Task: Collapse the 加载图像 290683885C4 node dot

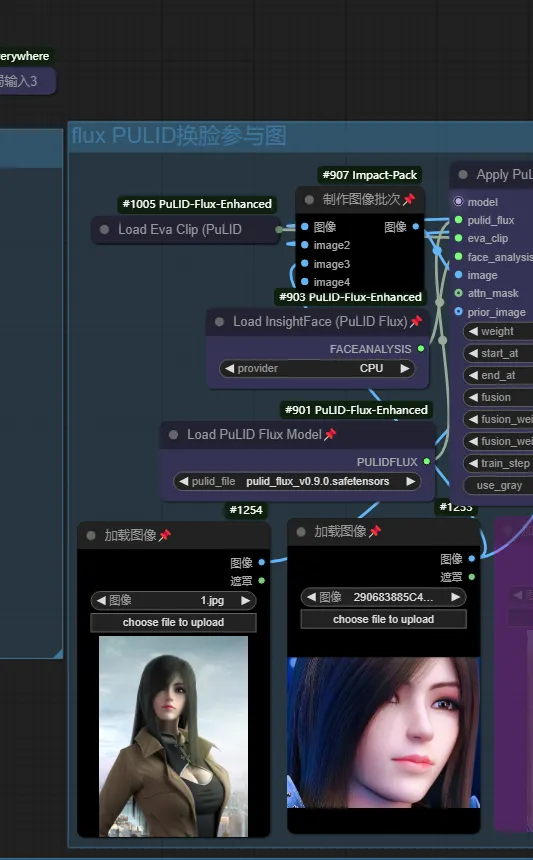Action: (x=300, y=531)
